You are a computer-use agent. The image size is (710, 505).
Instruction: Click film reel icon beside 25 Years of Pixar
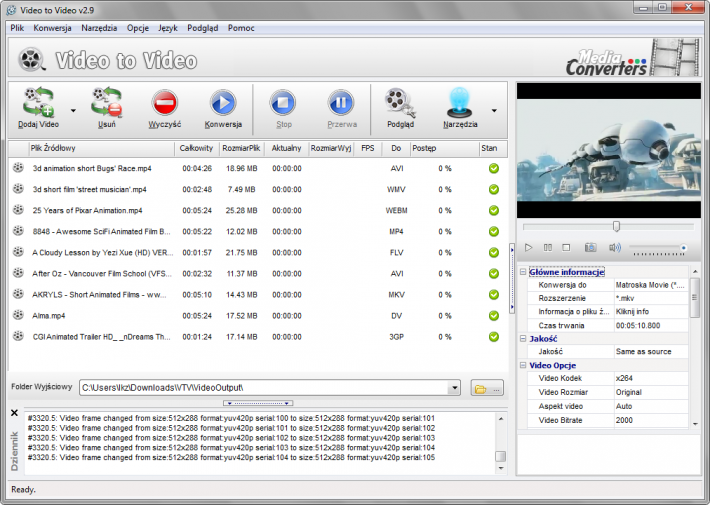[x=18, y=210]
